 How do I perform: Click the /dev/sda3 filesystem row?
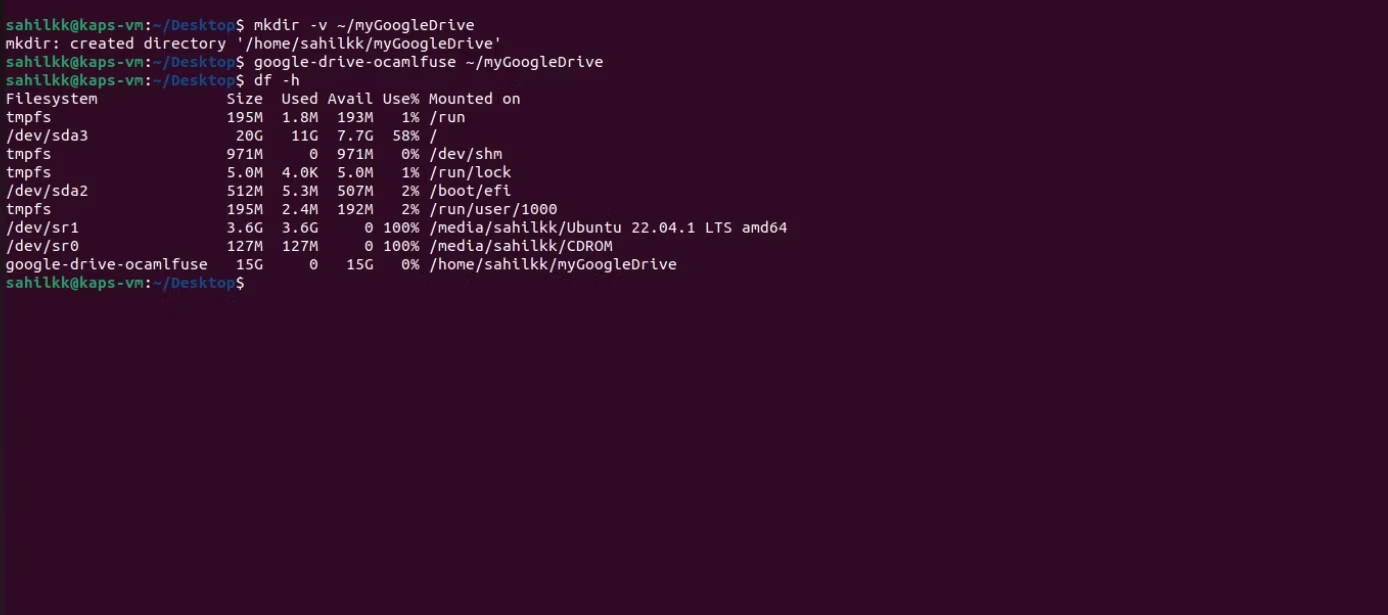pos(221,136)
